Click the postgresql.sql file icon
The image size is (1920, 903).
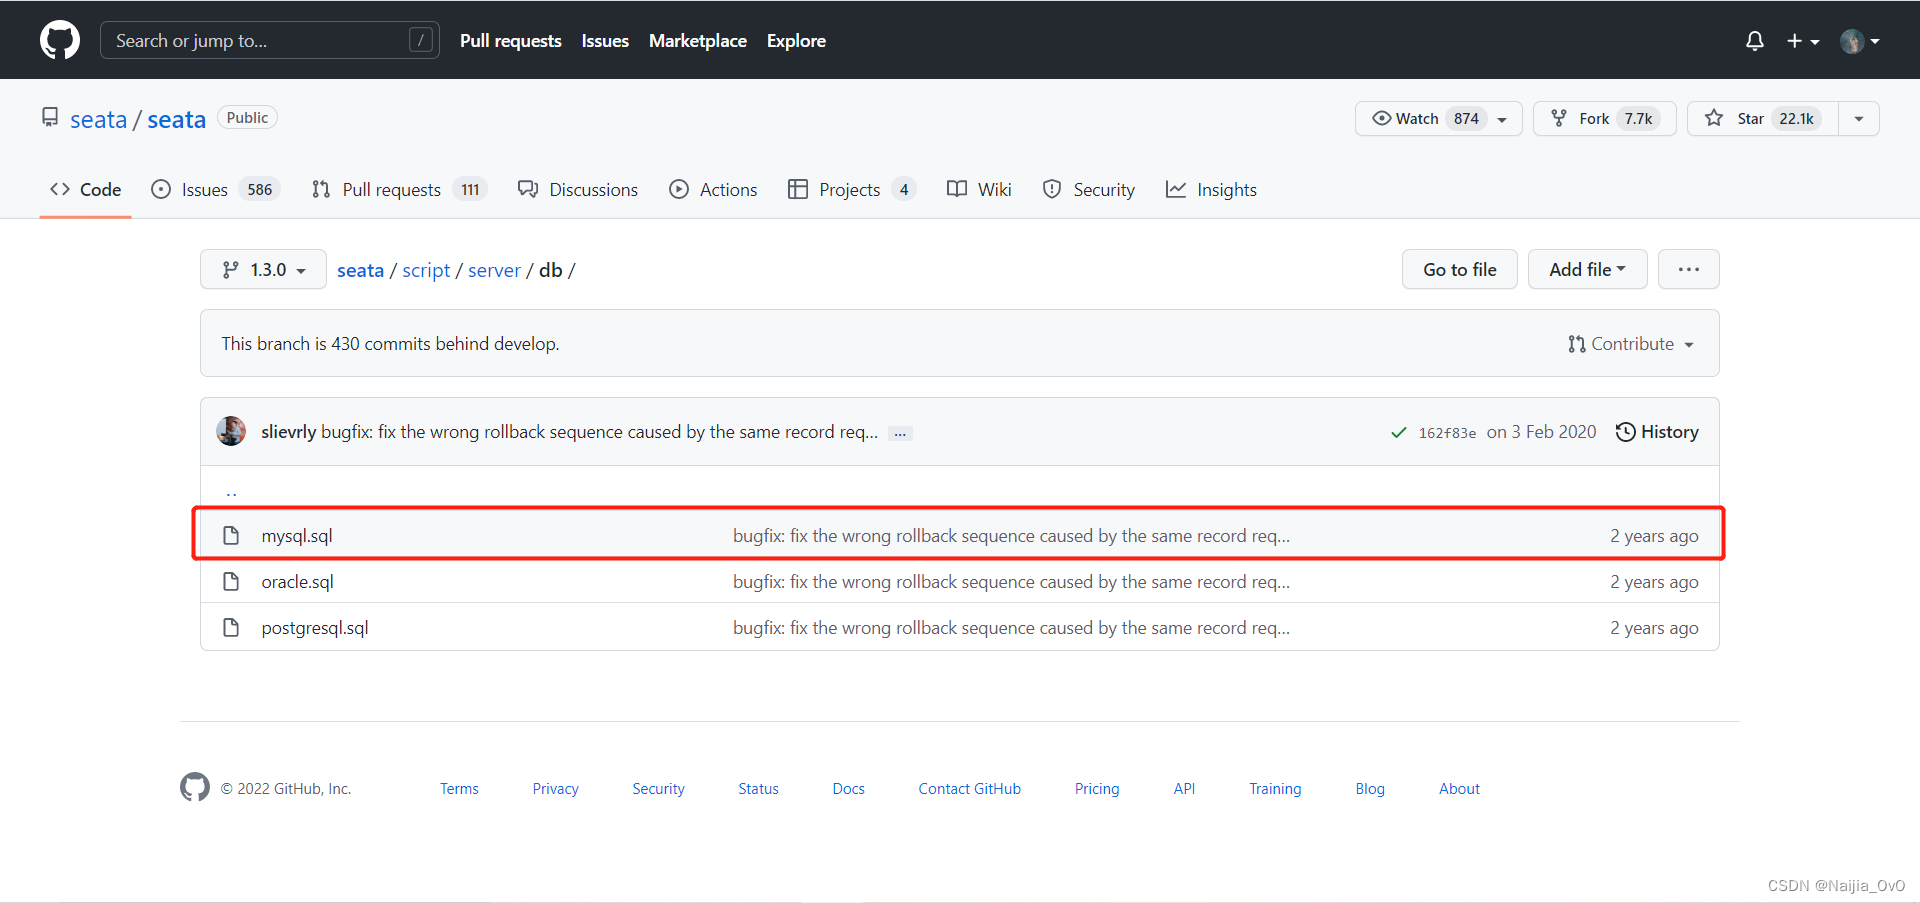pos(231,628)
